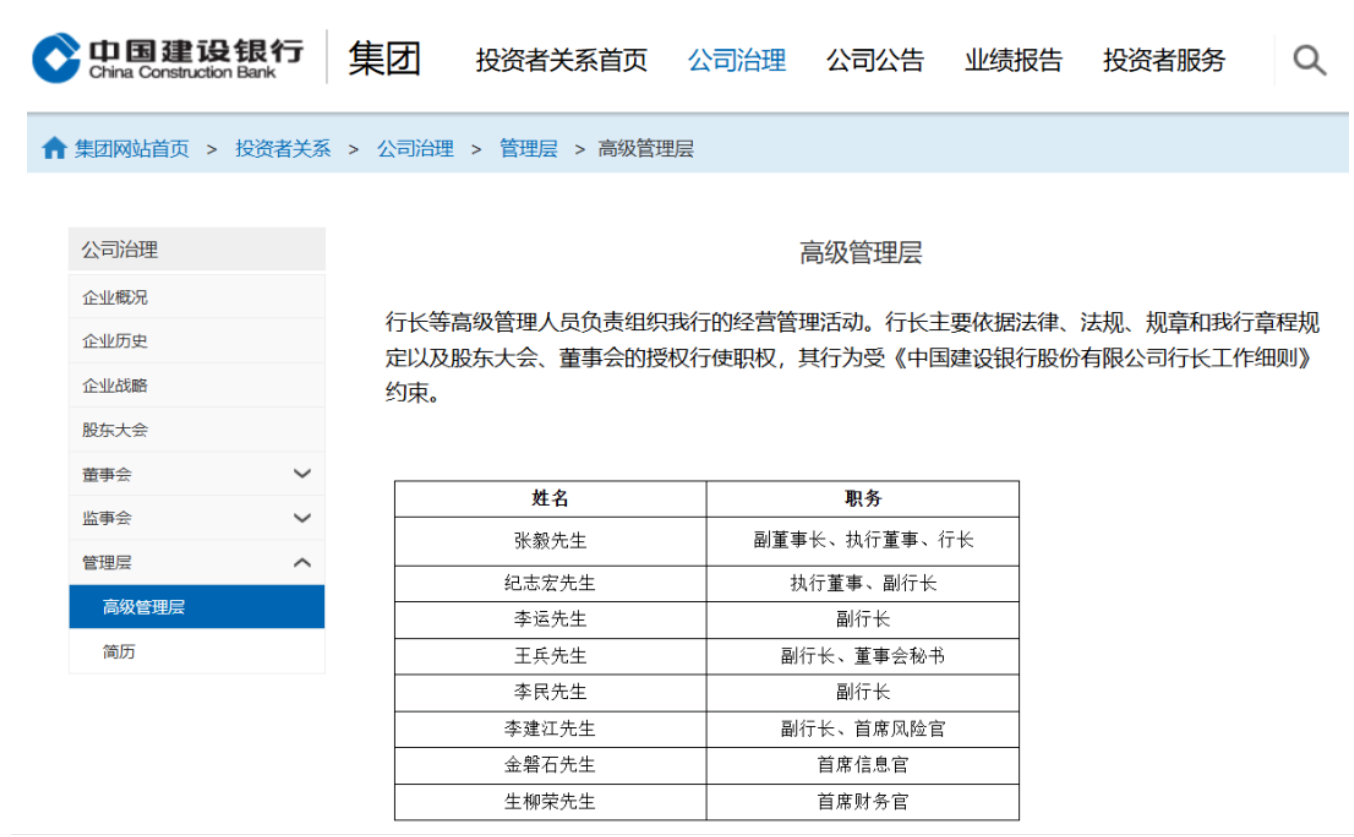The width and height of the screenshot is (1354, 837).
Task: Click the China Construction Bank logo
Action: pos(167,58)
